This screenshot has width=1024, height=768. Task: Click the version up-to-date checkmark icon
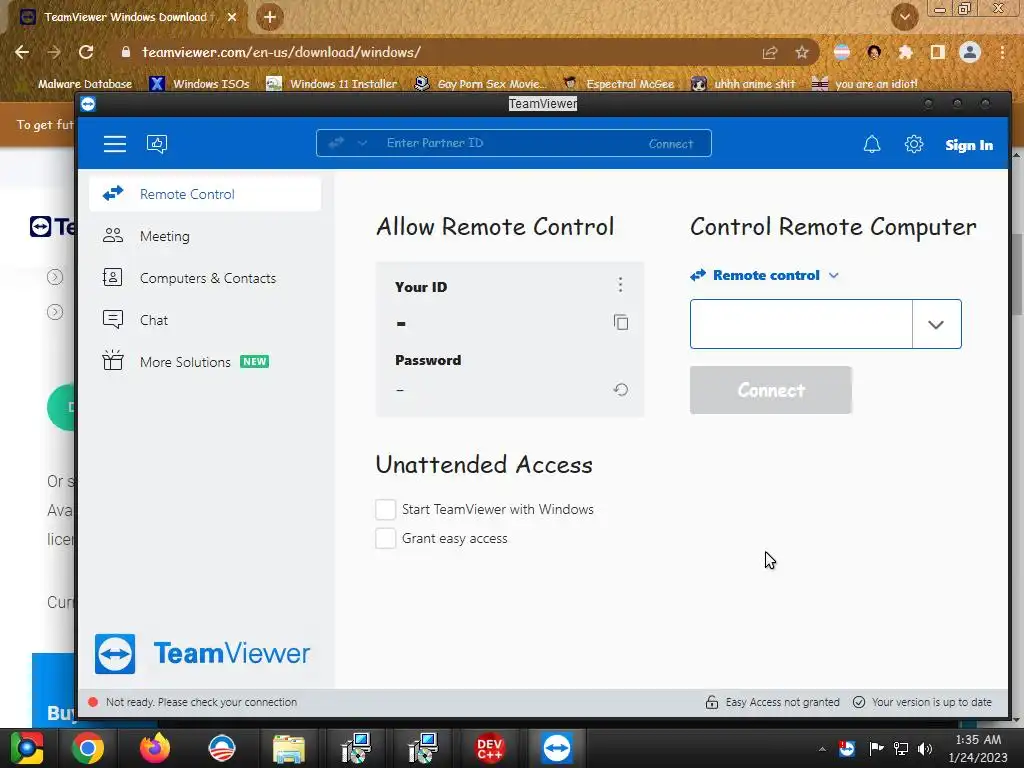click(859, 702)
